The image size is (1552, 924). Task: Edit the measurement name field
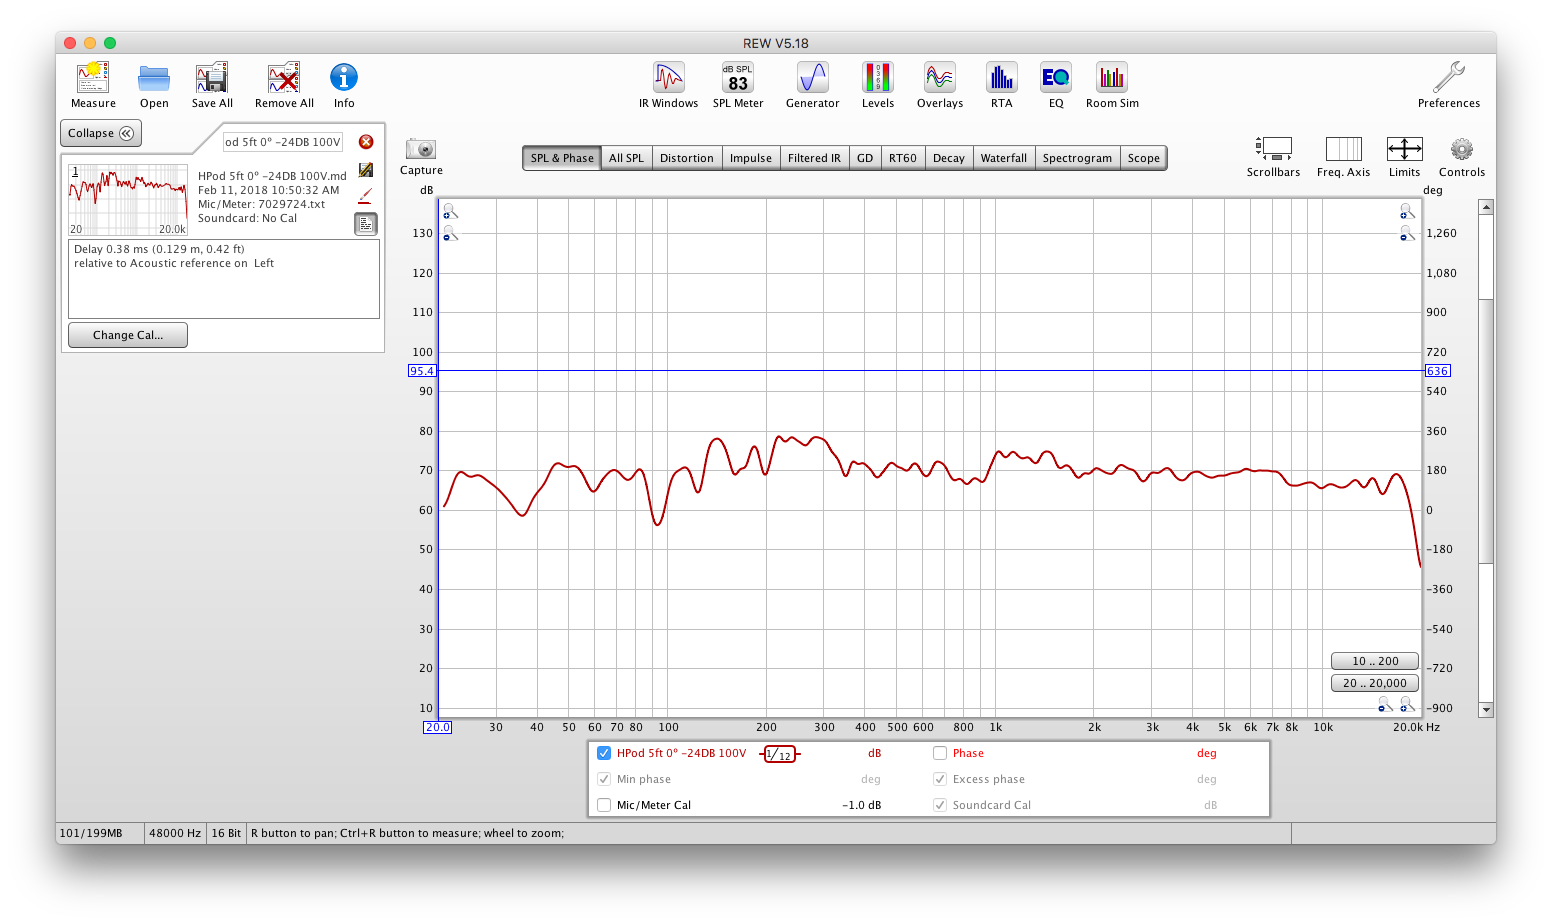click(283, 142)
